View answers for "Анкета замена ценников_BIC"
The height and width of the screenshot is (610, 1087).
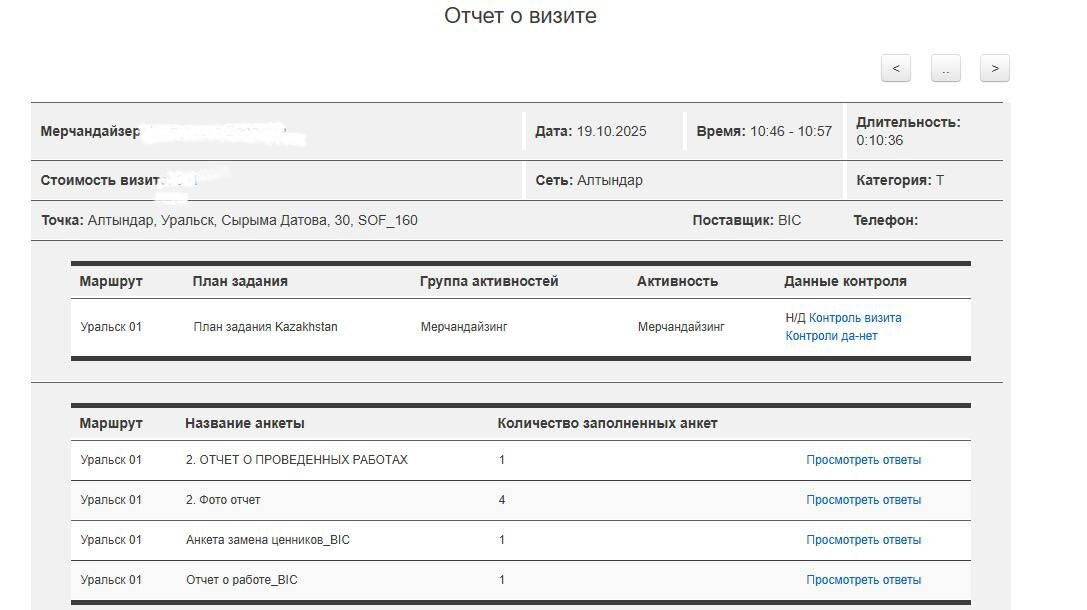pos(863,539)
